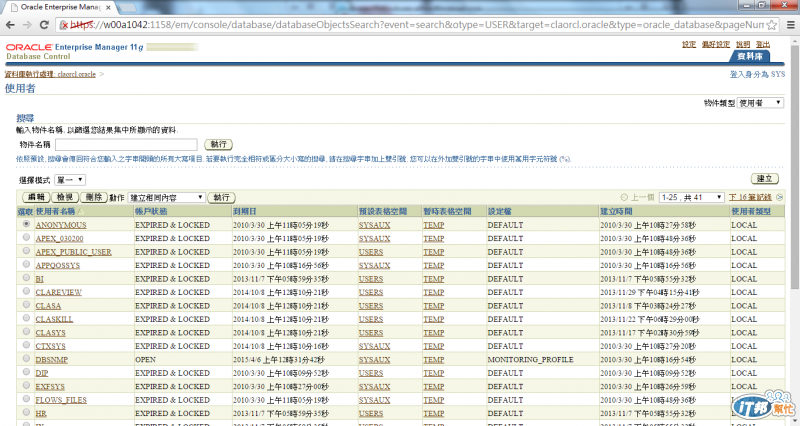Open the action dropdown (建立相同內容)
800x426 pixels.
(166, 197)
